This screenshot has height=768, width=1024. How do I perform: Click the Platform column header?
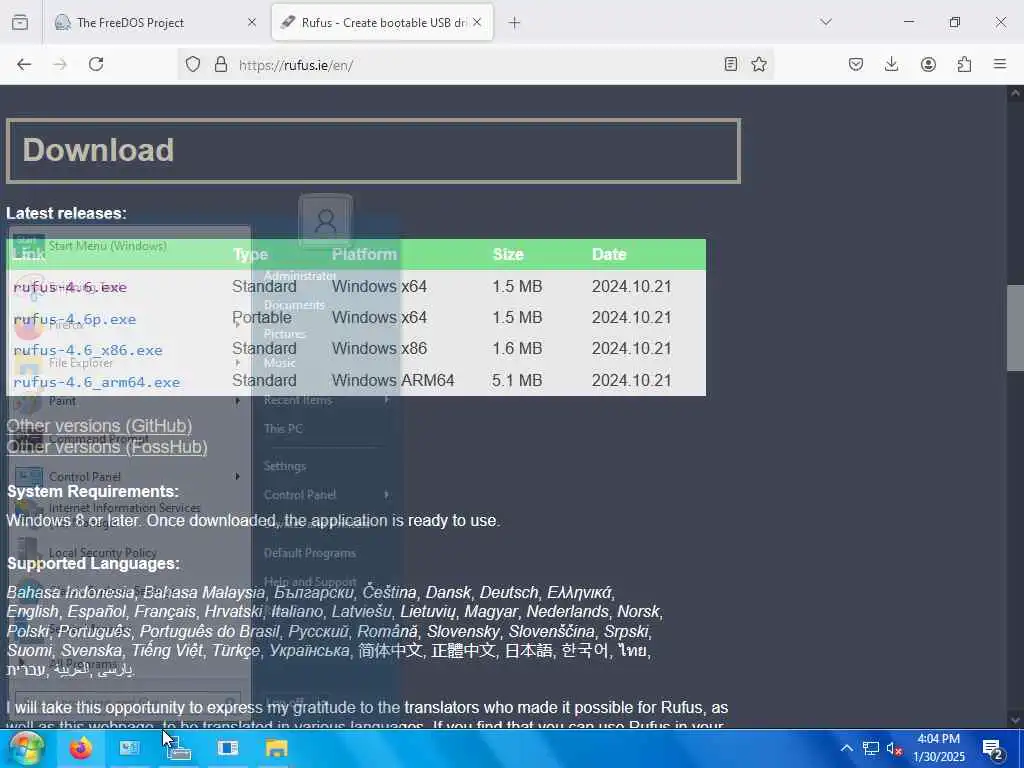364,255
